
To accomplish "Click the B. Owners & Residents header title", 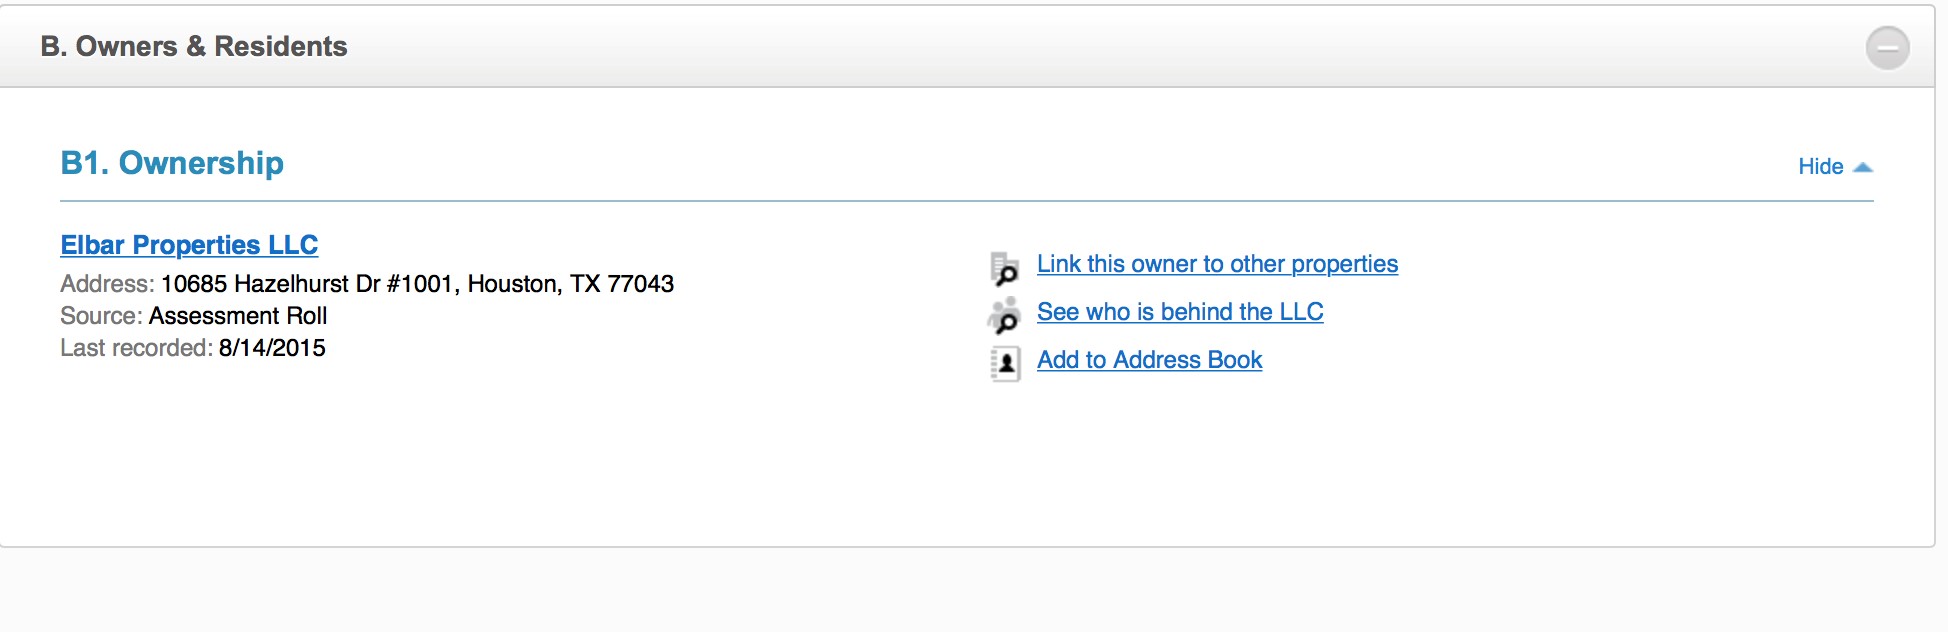I will pyautogui.click(x=194, y=46).
